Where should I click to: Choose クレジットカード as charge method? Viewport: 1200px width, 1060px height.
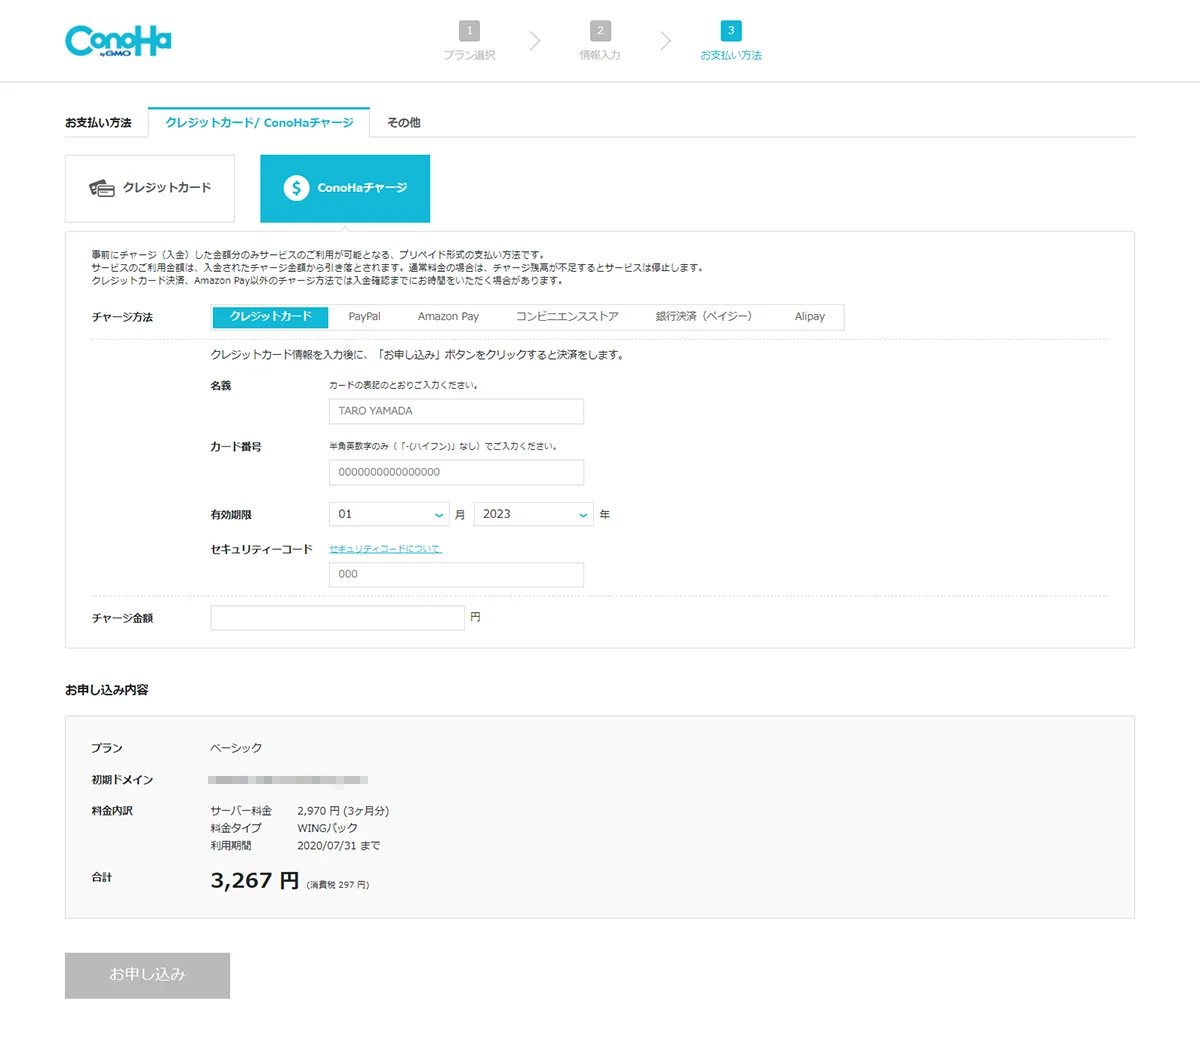point(270,317)
